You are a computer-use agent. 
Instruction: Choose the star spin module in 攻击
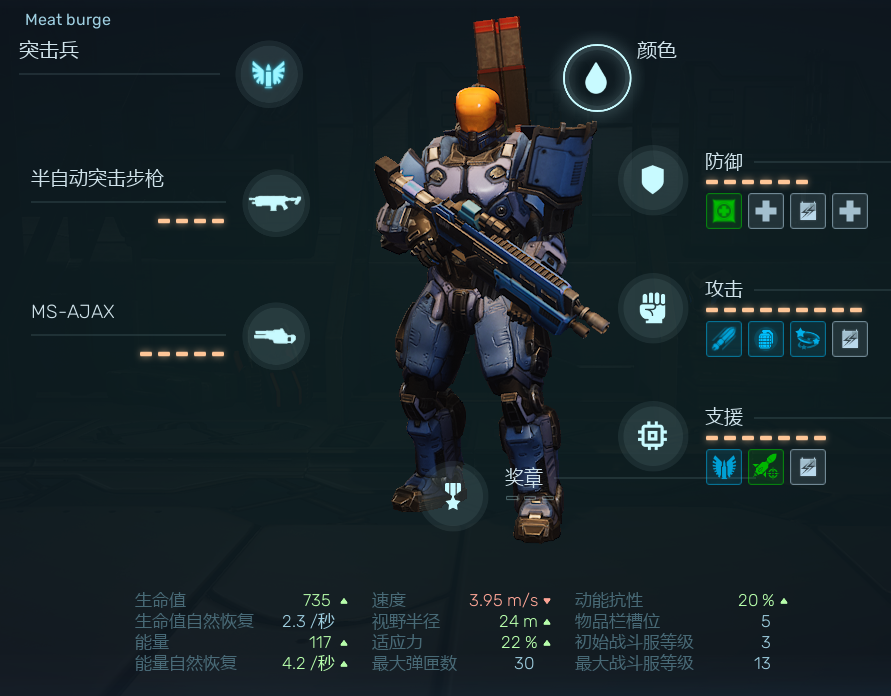[x=808, y=339]
